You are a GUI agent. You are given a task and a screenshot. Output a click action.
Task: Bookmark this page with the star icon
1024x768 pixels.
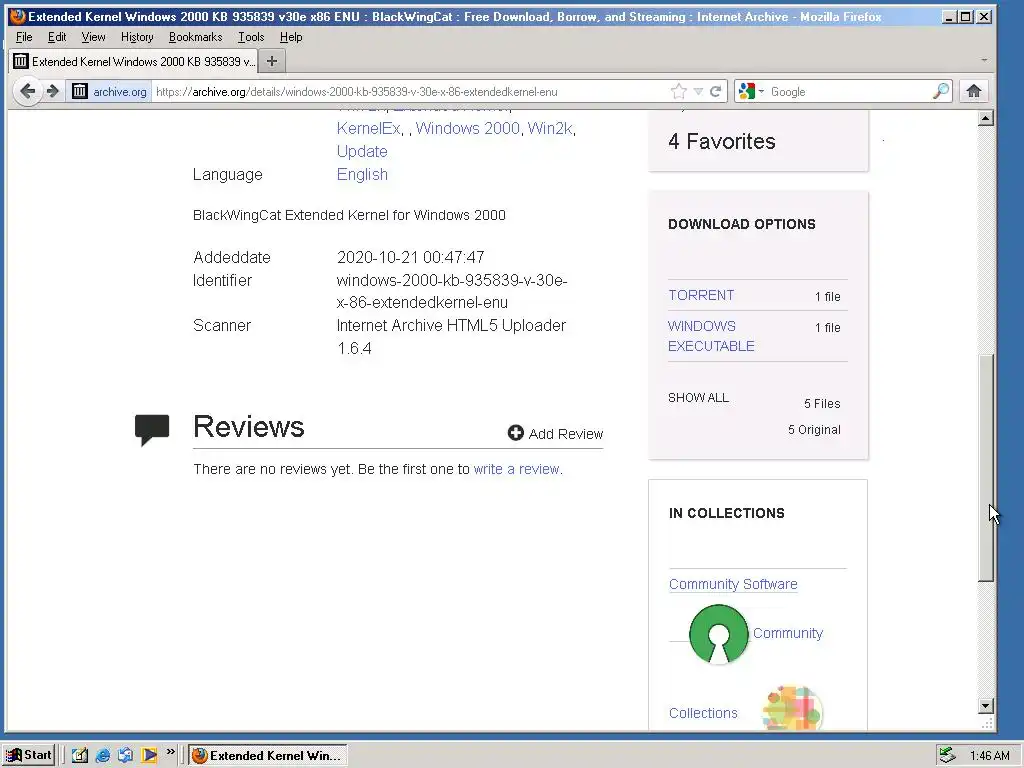point(679,91)
